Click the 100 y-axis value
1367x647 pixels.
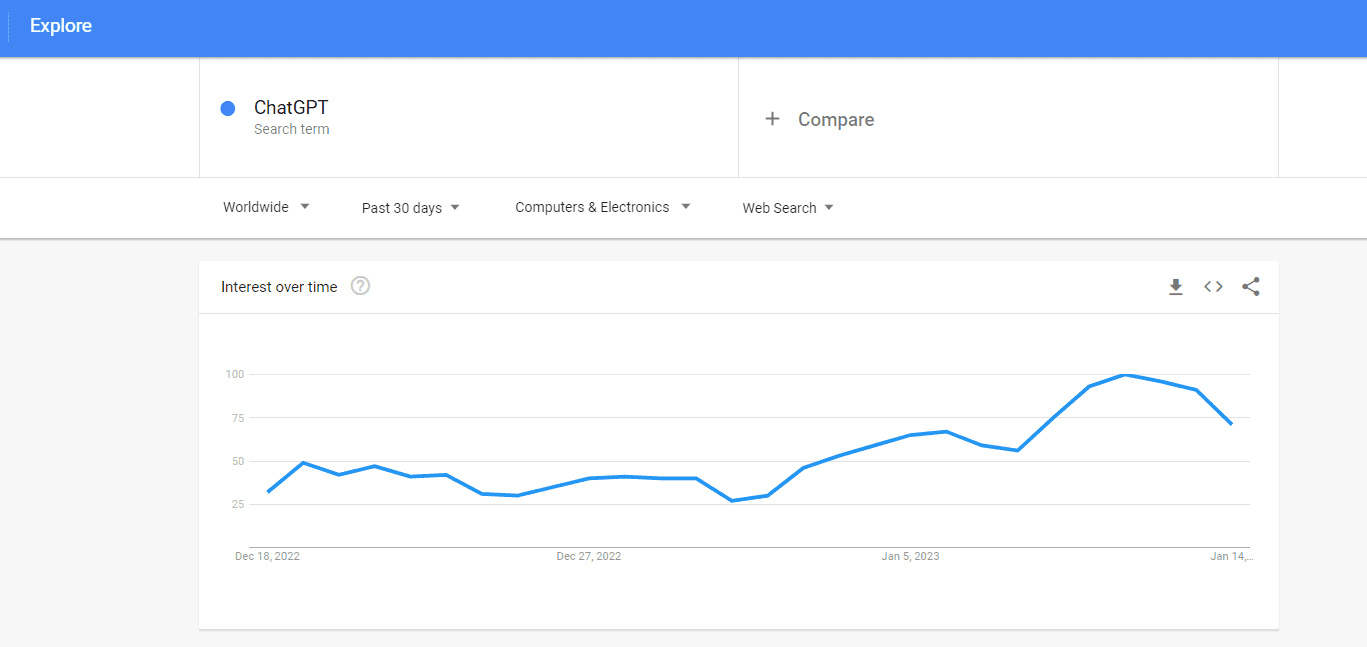tap(235, 374)
